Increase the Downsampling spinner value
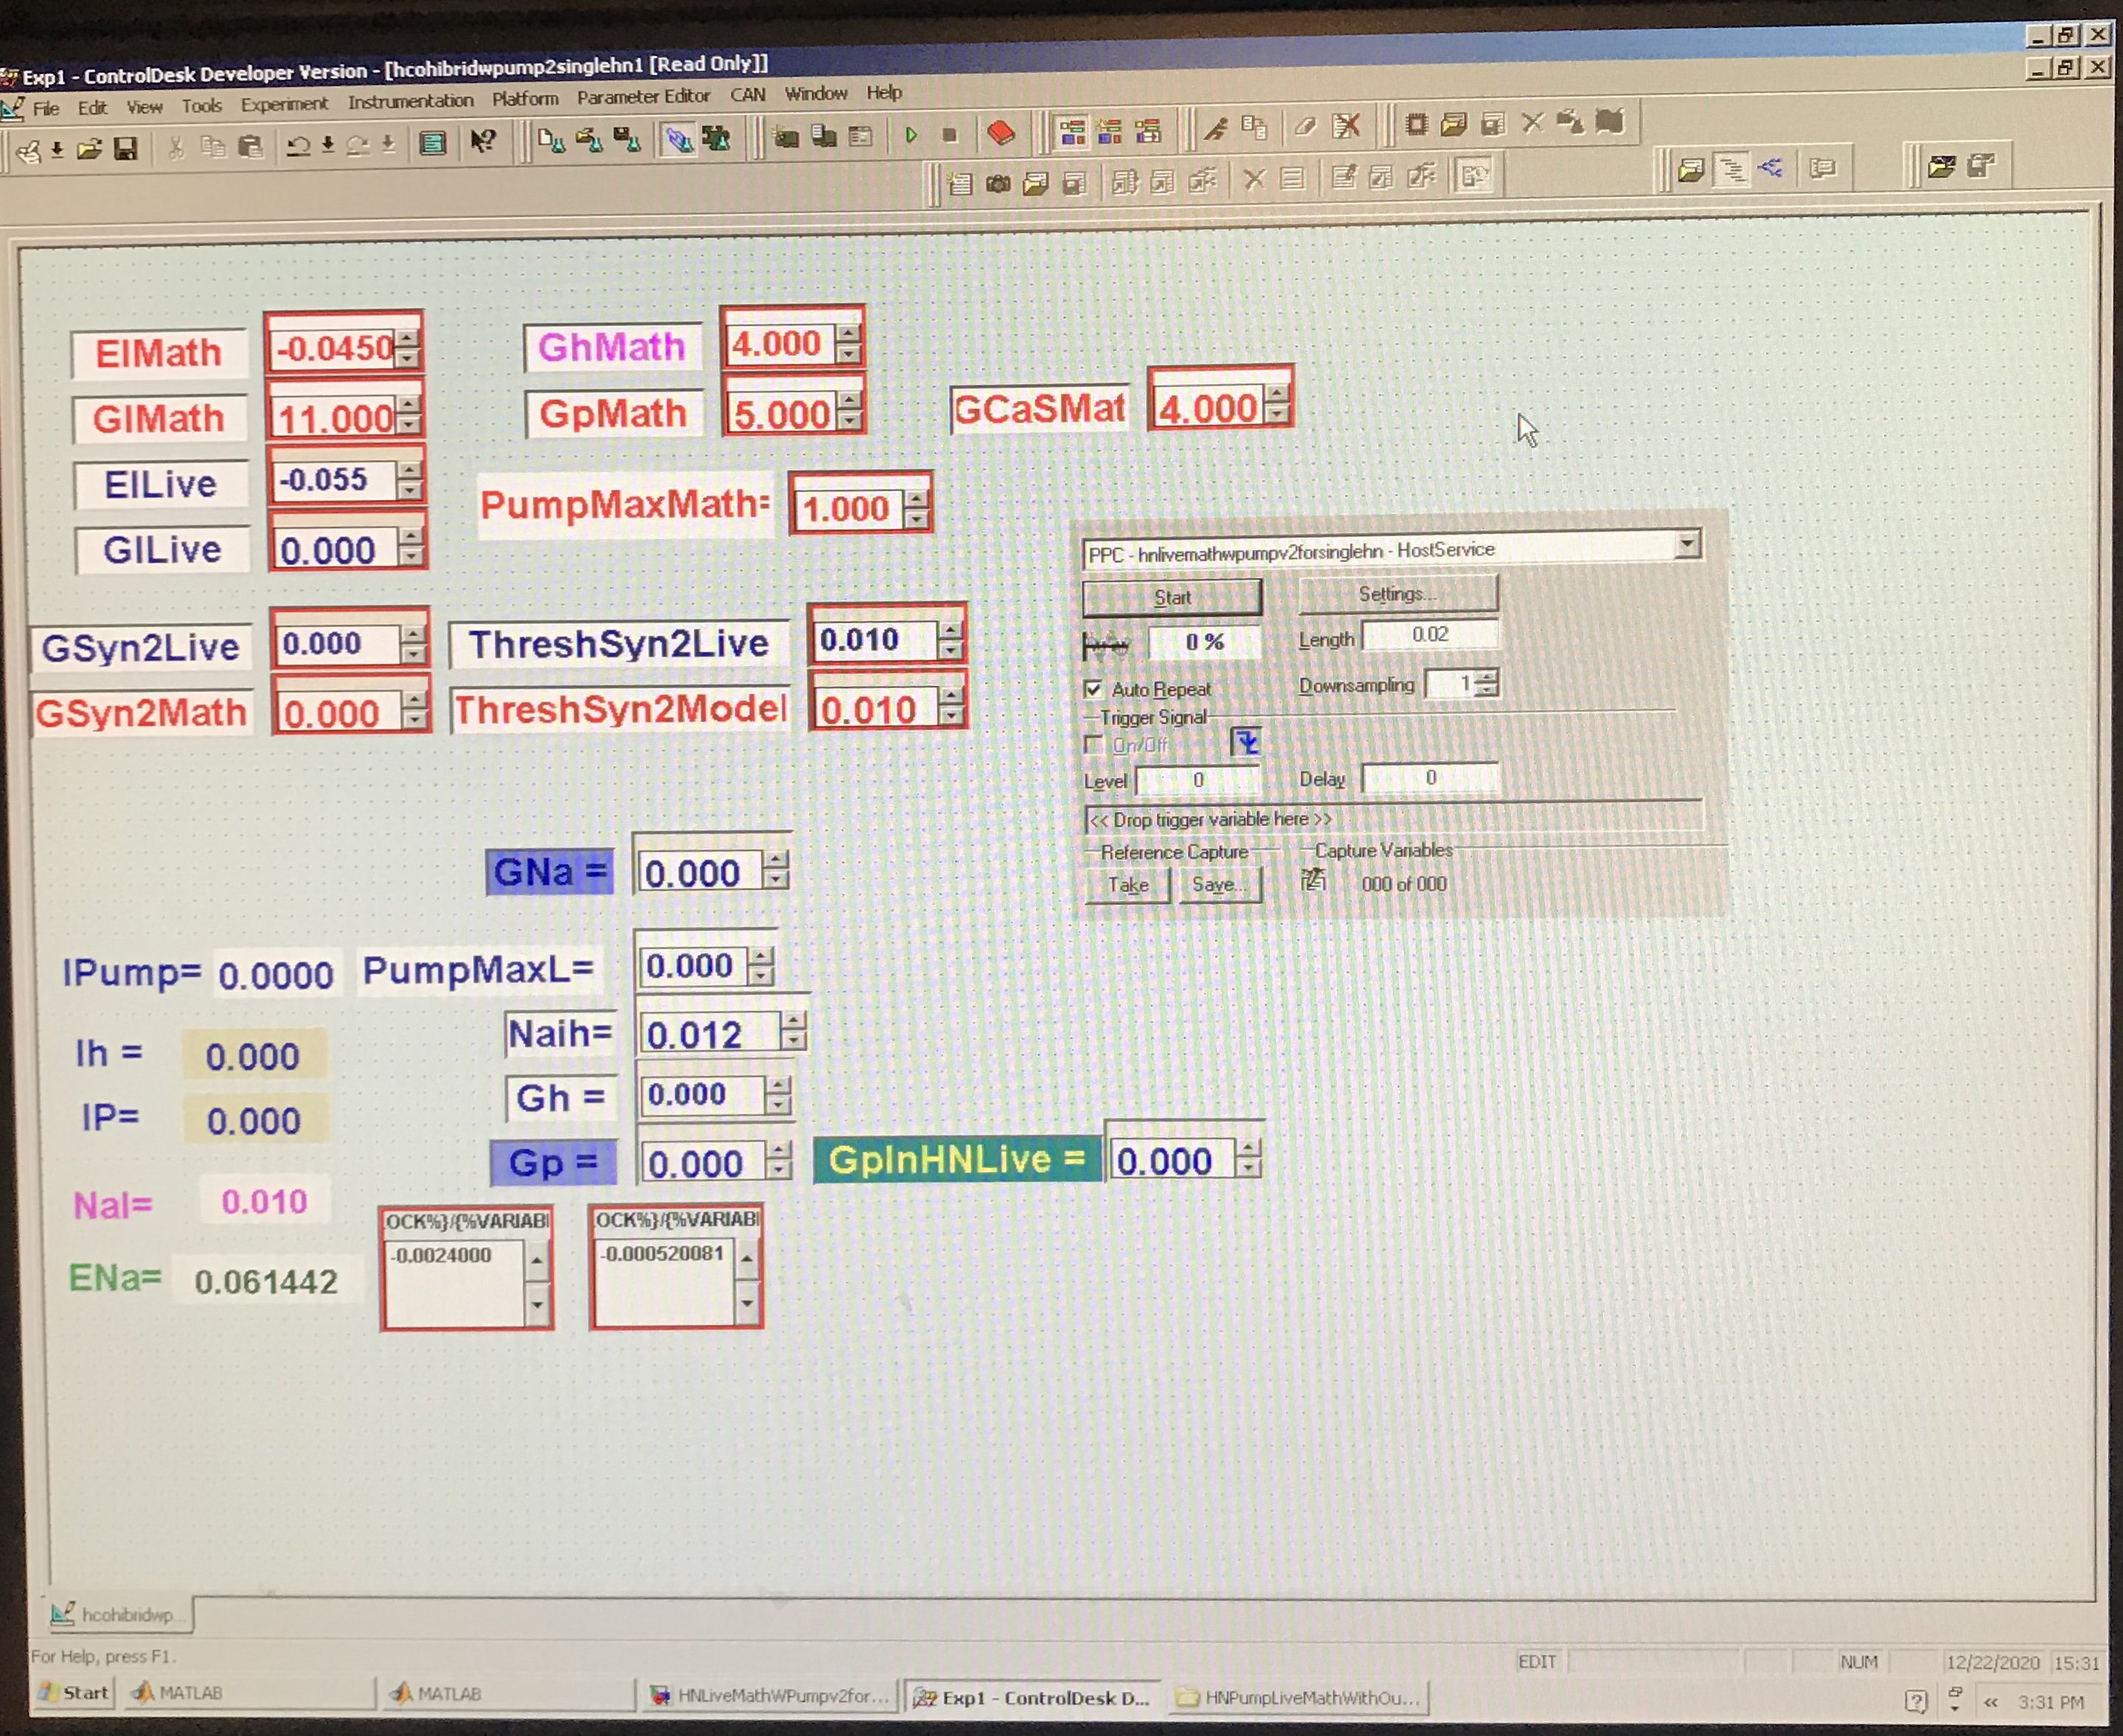Screen dimensions: 2123x1736 click(x=1487, y=677)
